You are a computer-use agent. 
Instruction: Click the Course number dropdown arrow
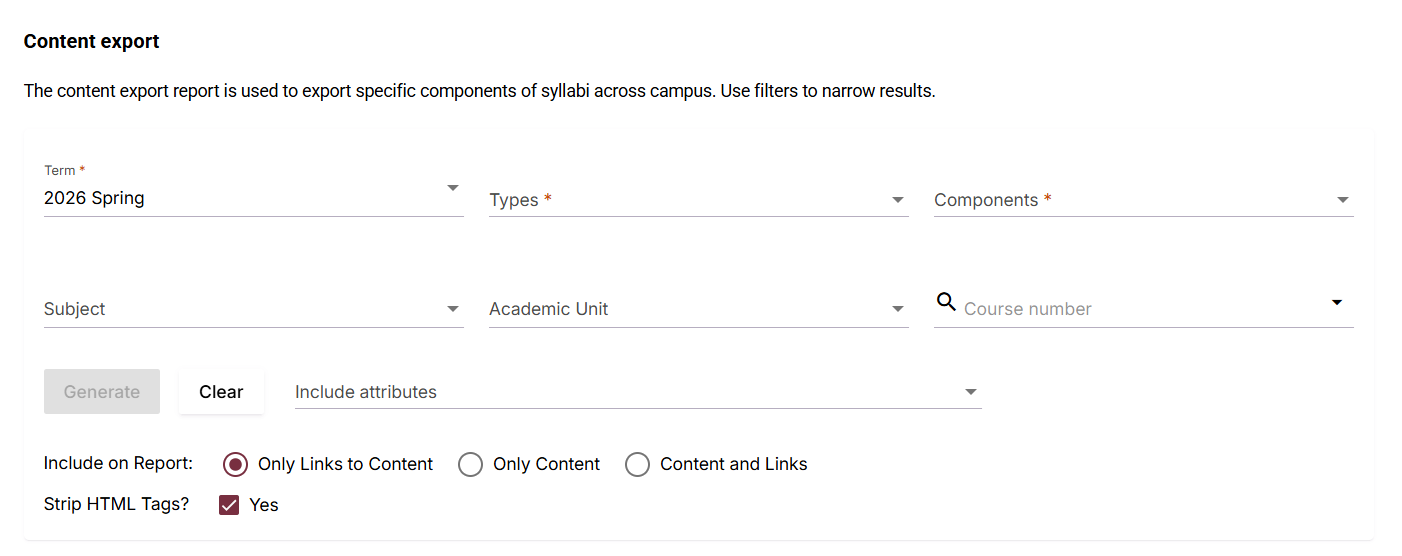[1337, 302]
